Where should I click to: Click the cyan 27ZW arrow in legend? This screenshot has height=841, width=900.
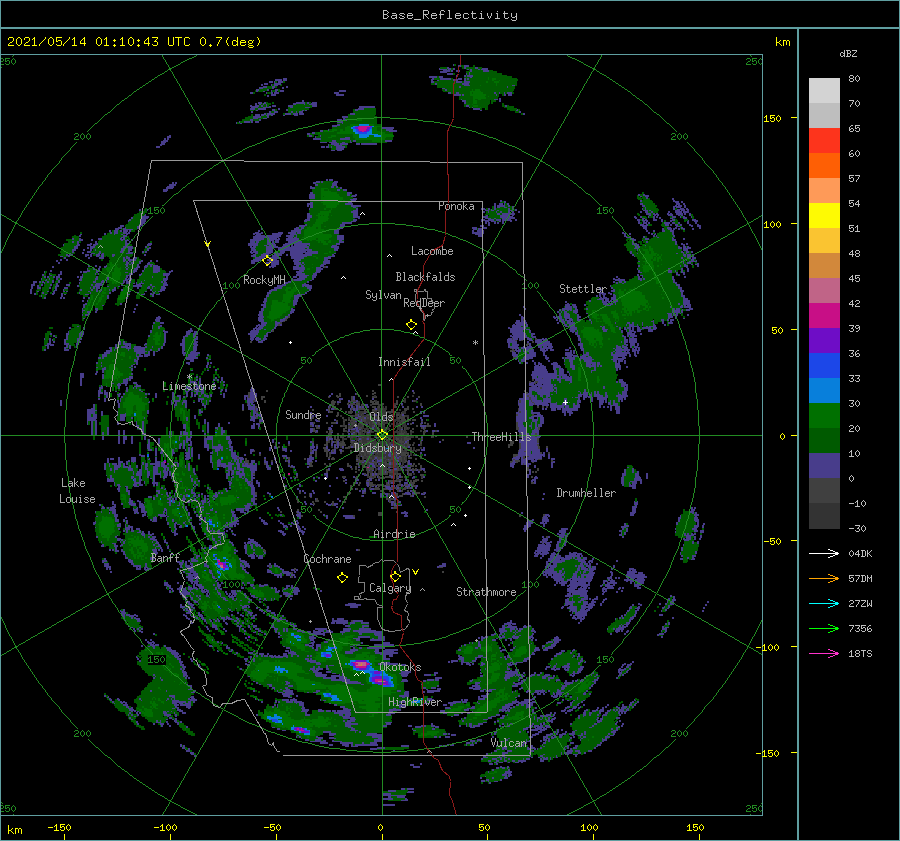click(x=824, y=603)
